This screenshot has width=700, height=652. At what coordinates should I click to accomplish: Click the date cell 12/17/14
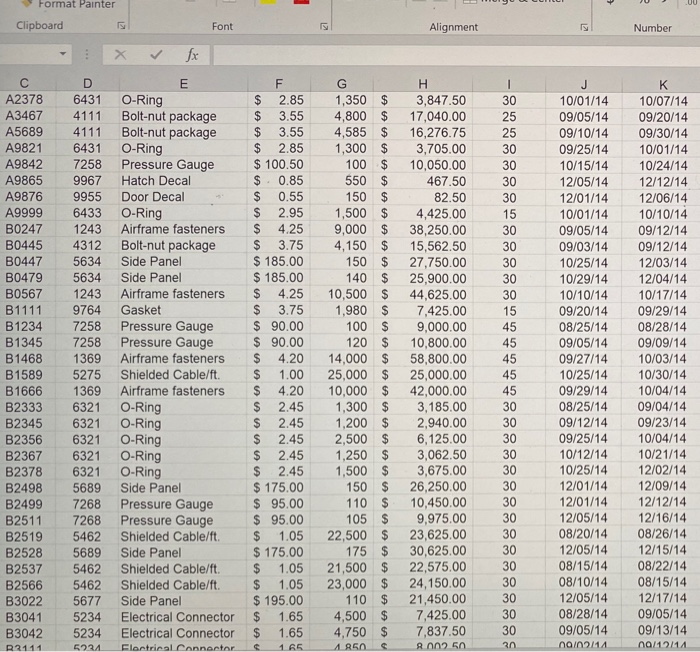click(x=662, y=598)
